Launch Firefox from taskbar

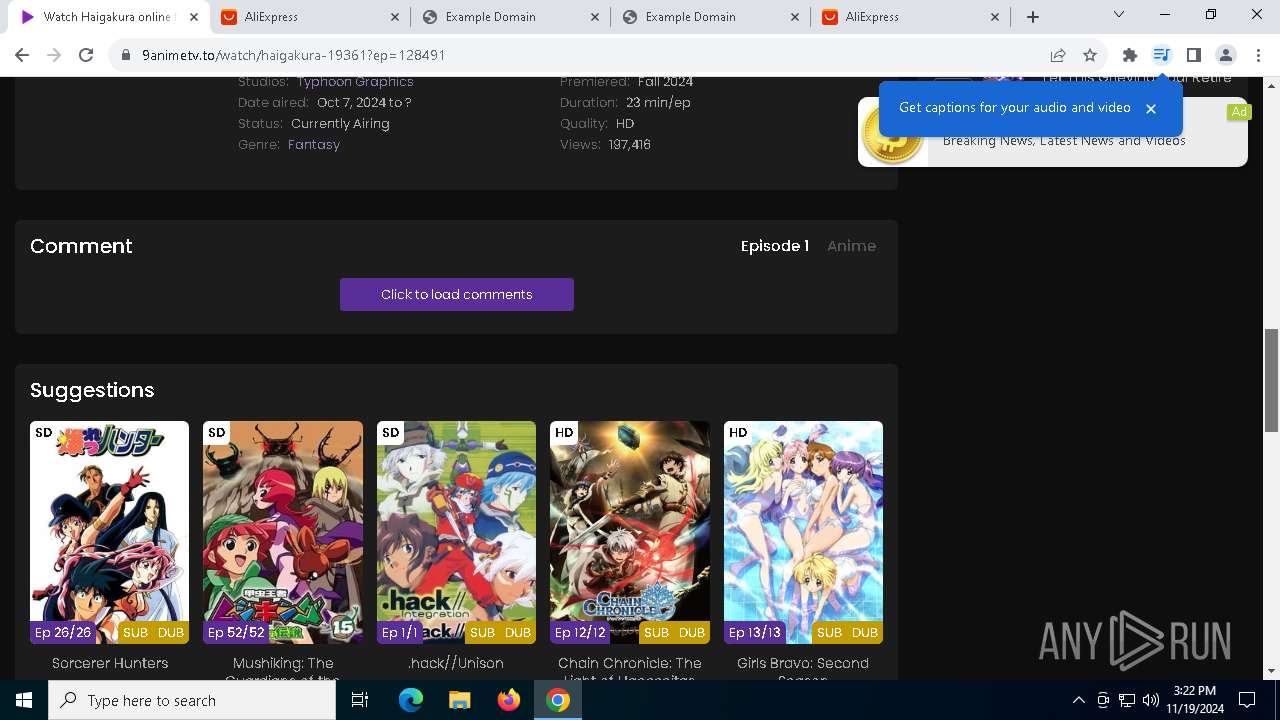coord(509,700)
